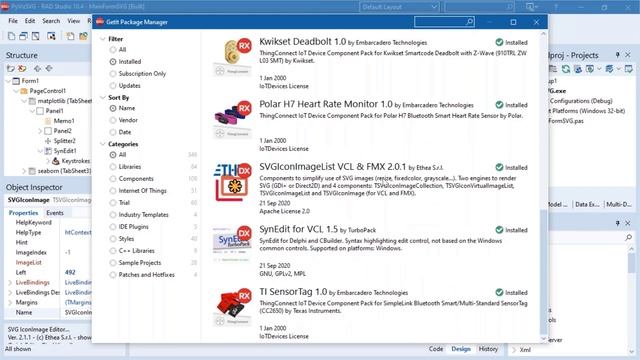Viewport: 640px width, 360px height.
Task: Select the Patches and Hotfixes category
Action: click(x=113, y=275)
